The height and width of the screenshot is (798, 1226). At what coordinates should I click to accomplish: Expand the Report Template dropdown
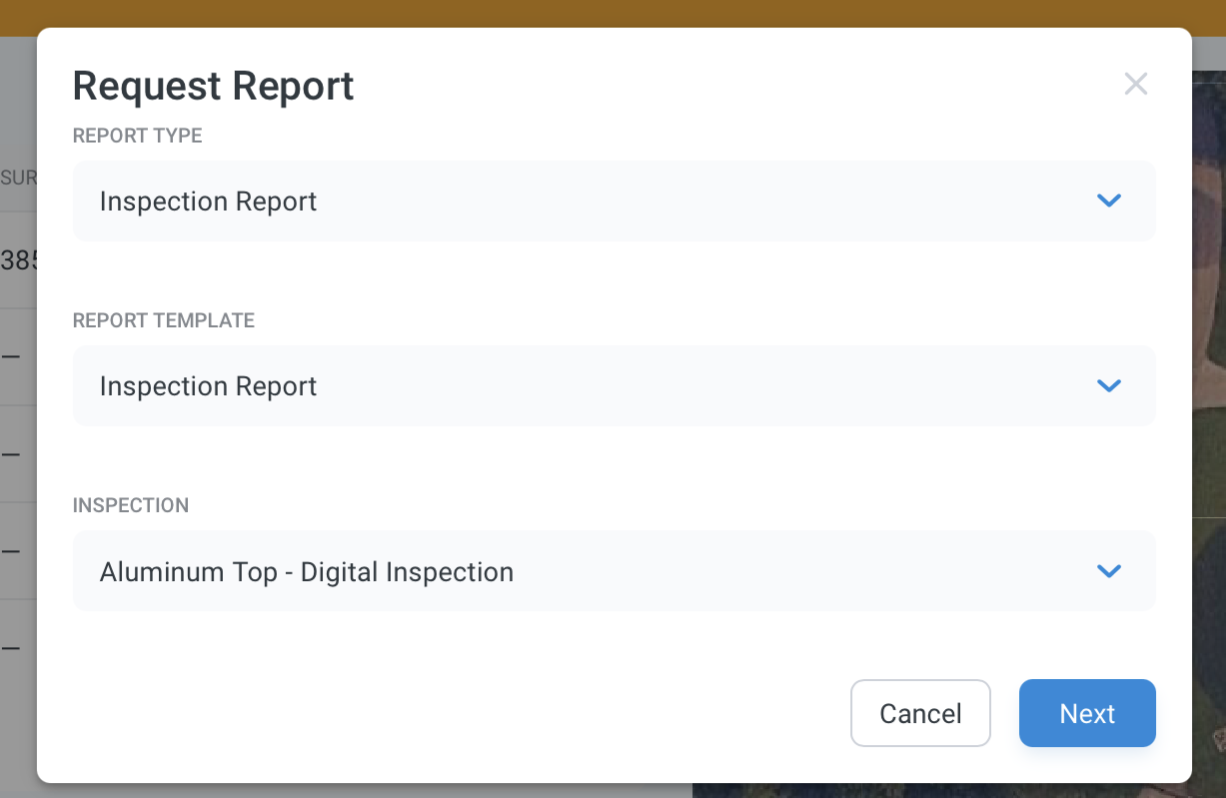point(613,386)
